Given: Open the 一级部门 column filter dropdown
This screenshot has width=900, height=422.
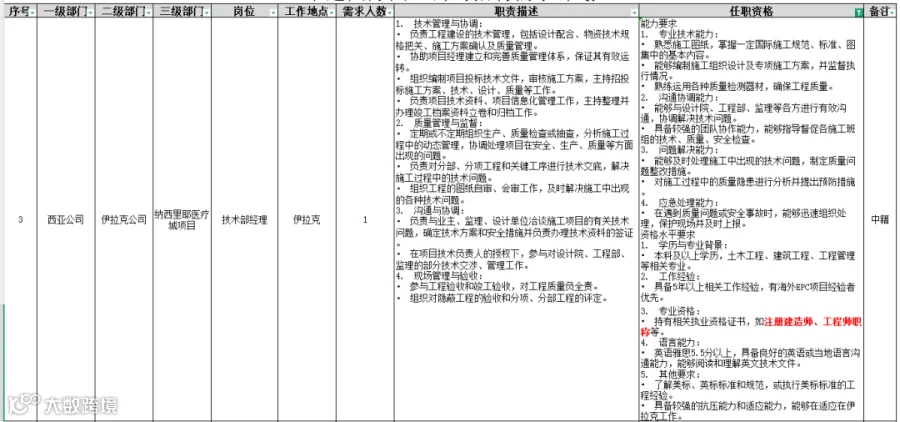Looking at the screenshot, I should click(x=90, y=13).
